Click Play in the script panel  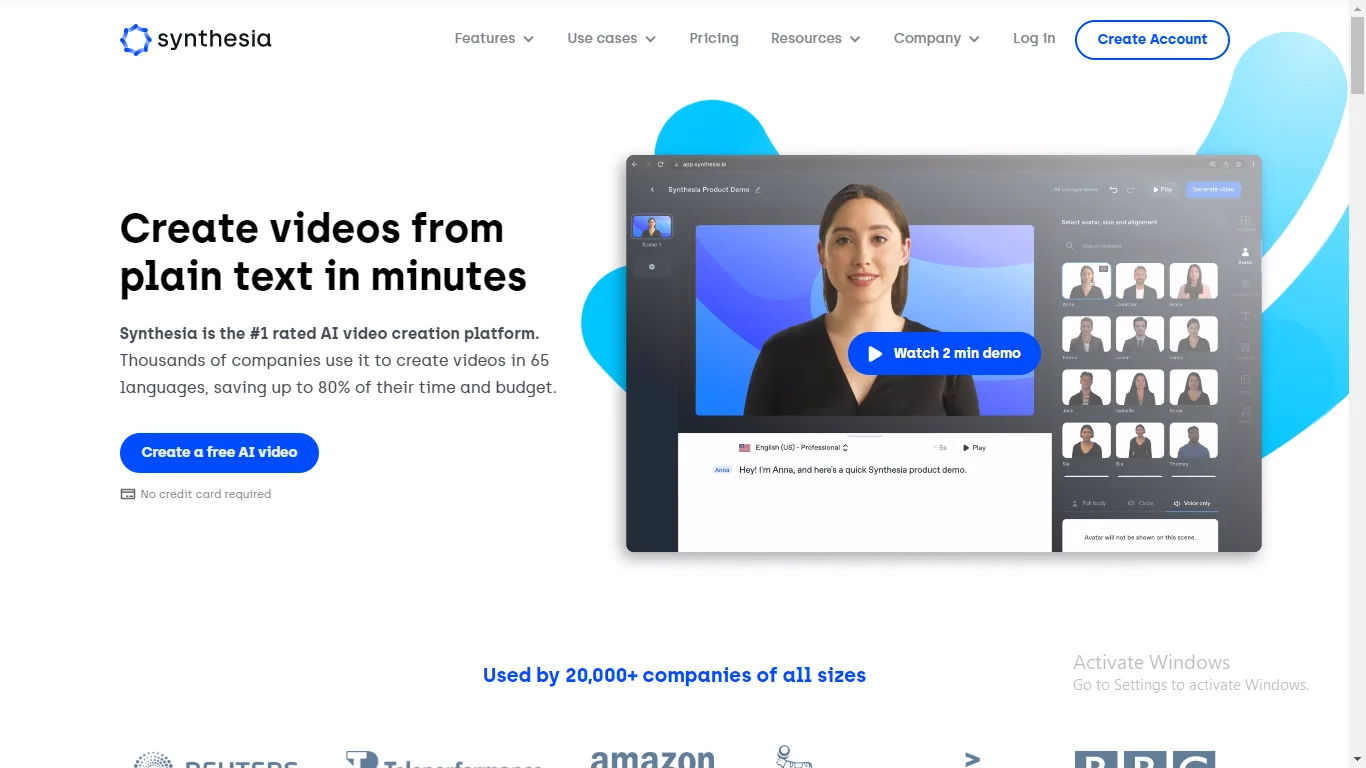(974, 448)
